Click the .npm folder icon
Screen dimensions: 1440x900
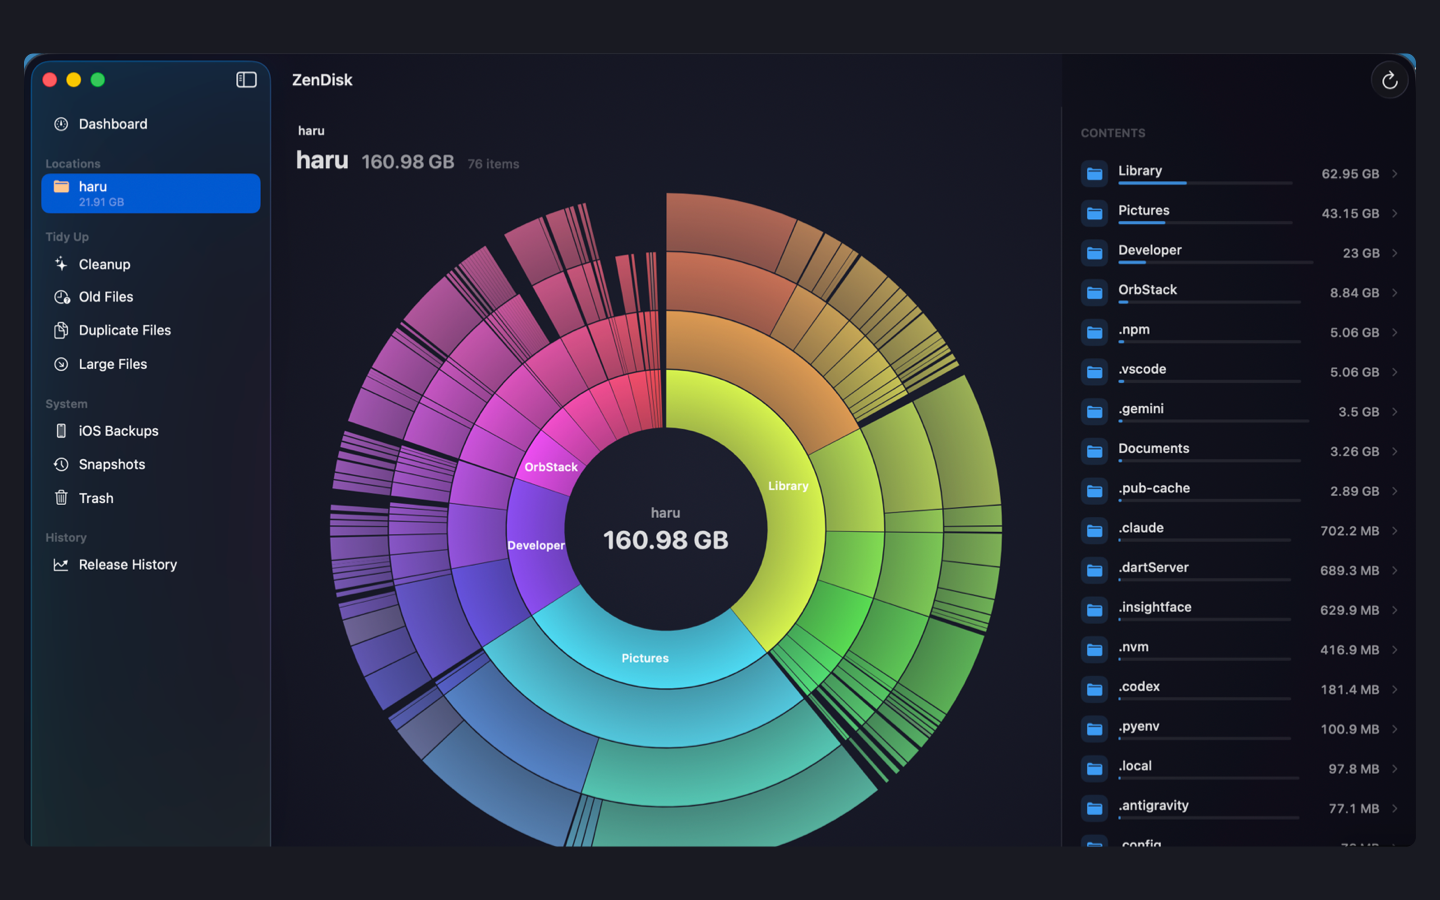[1095, 332]
